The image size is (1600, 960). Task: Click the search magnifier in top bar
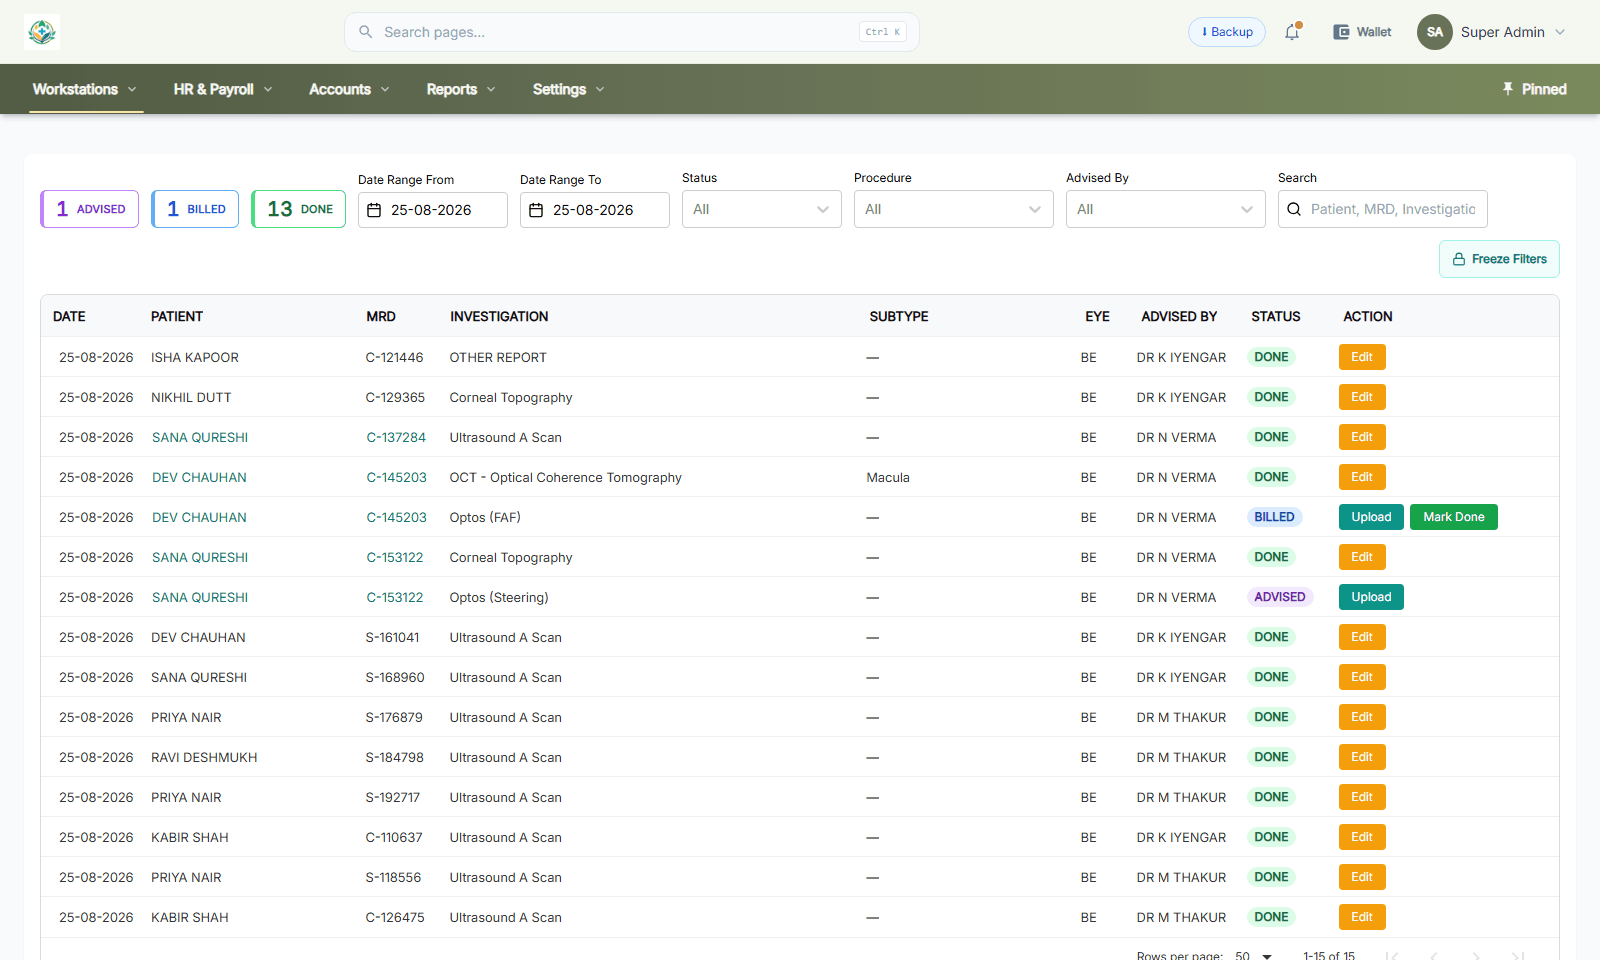[x=366, y=32]
